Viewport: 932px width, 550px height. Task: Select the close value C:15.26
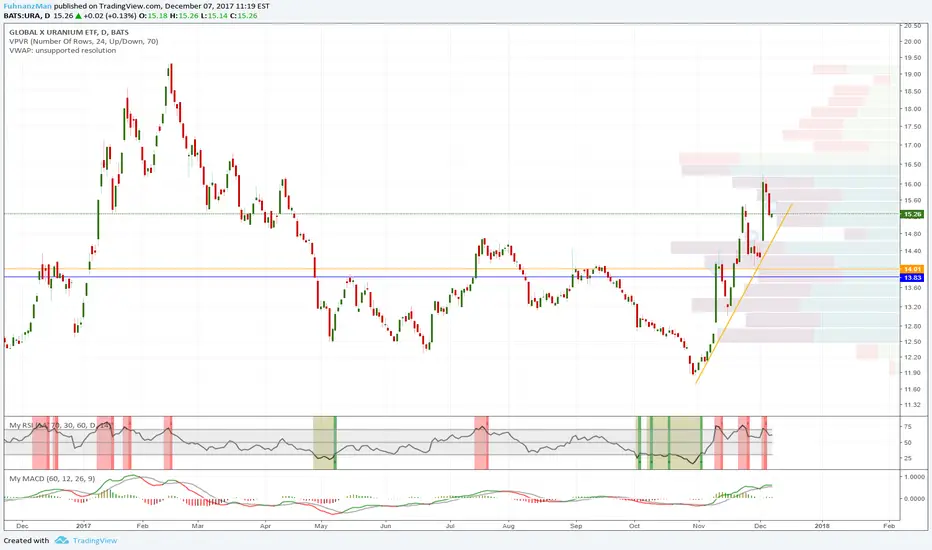243,15
